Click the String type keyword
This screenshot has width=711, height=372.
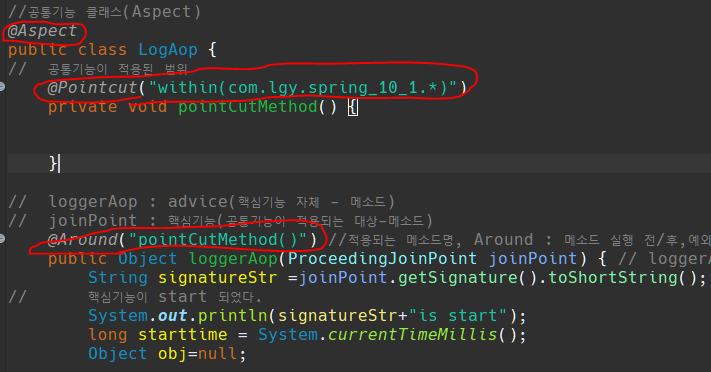[x=118, y=278]
